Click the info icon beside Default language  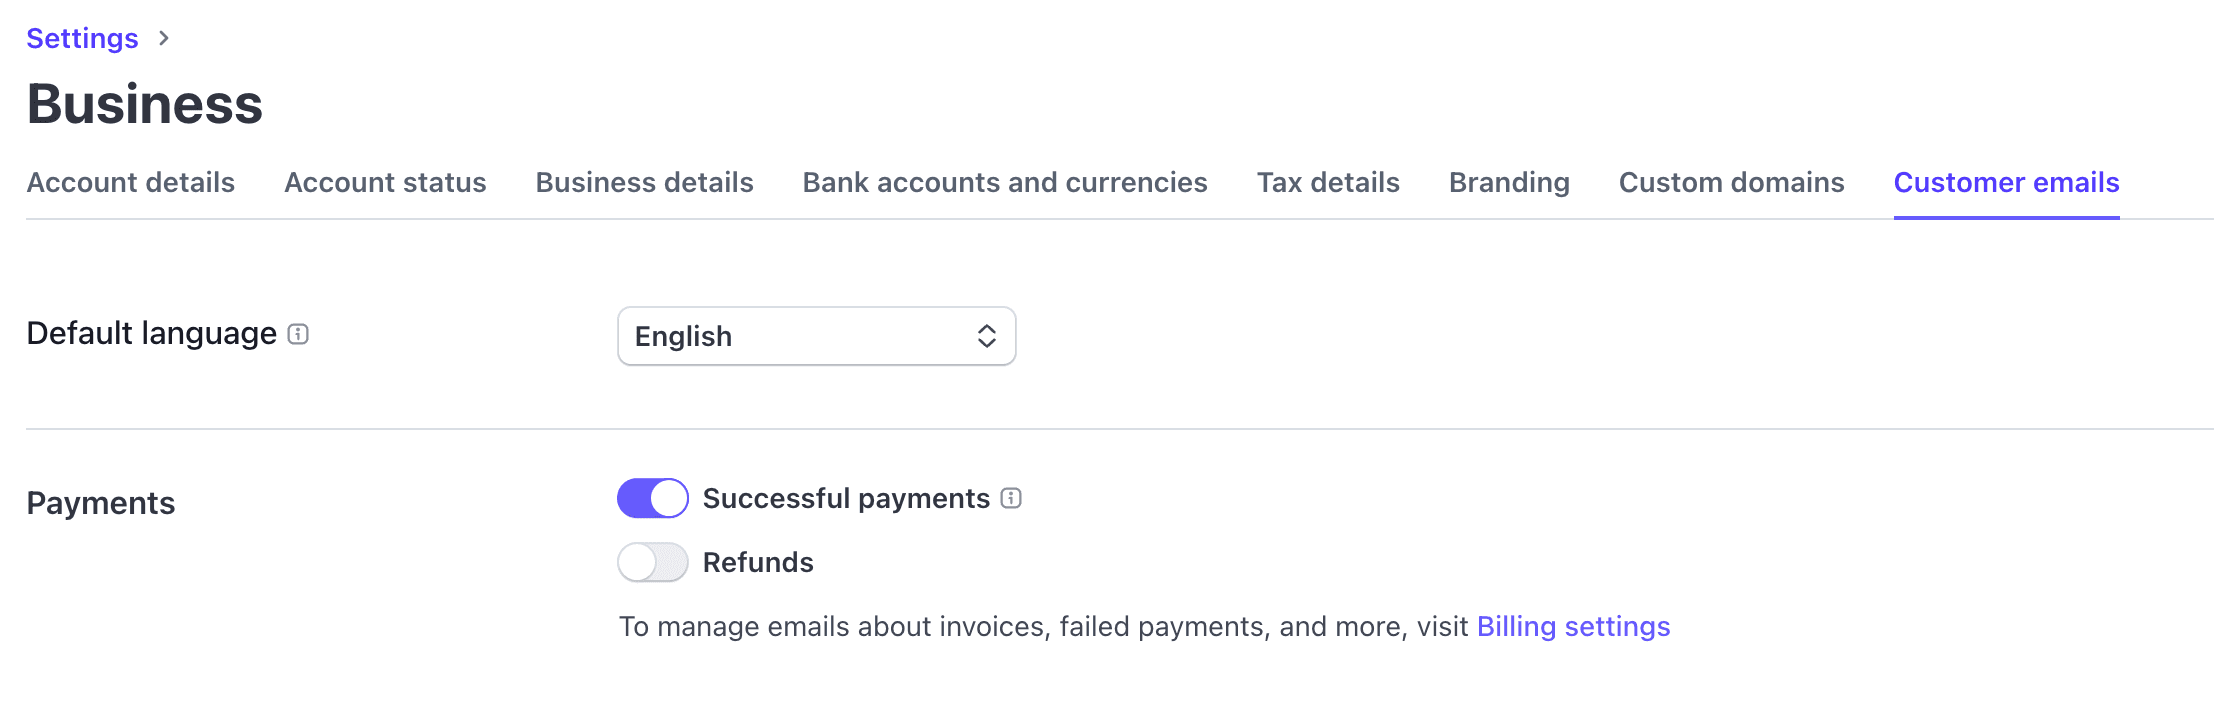point(298,334)
